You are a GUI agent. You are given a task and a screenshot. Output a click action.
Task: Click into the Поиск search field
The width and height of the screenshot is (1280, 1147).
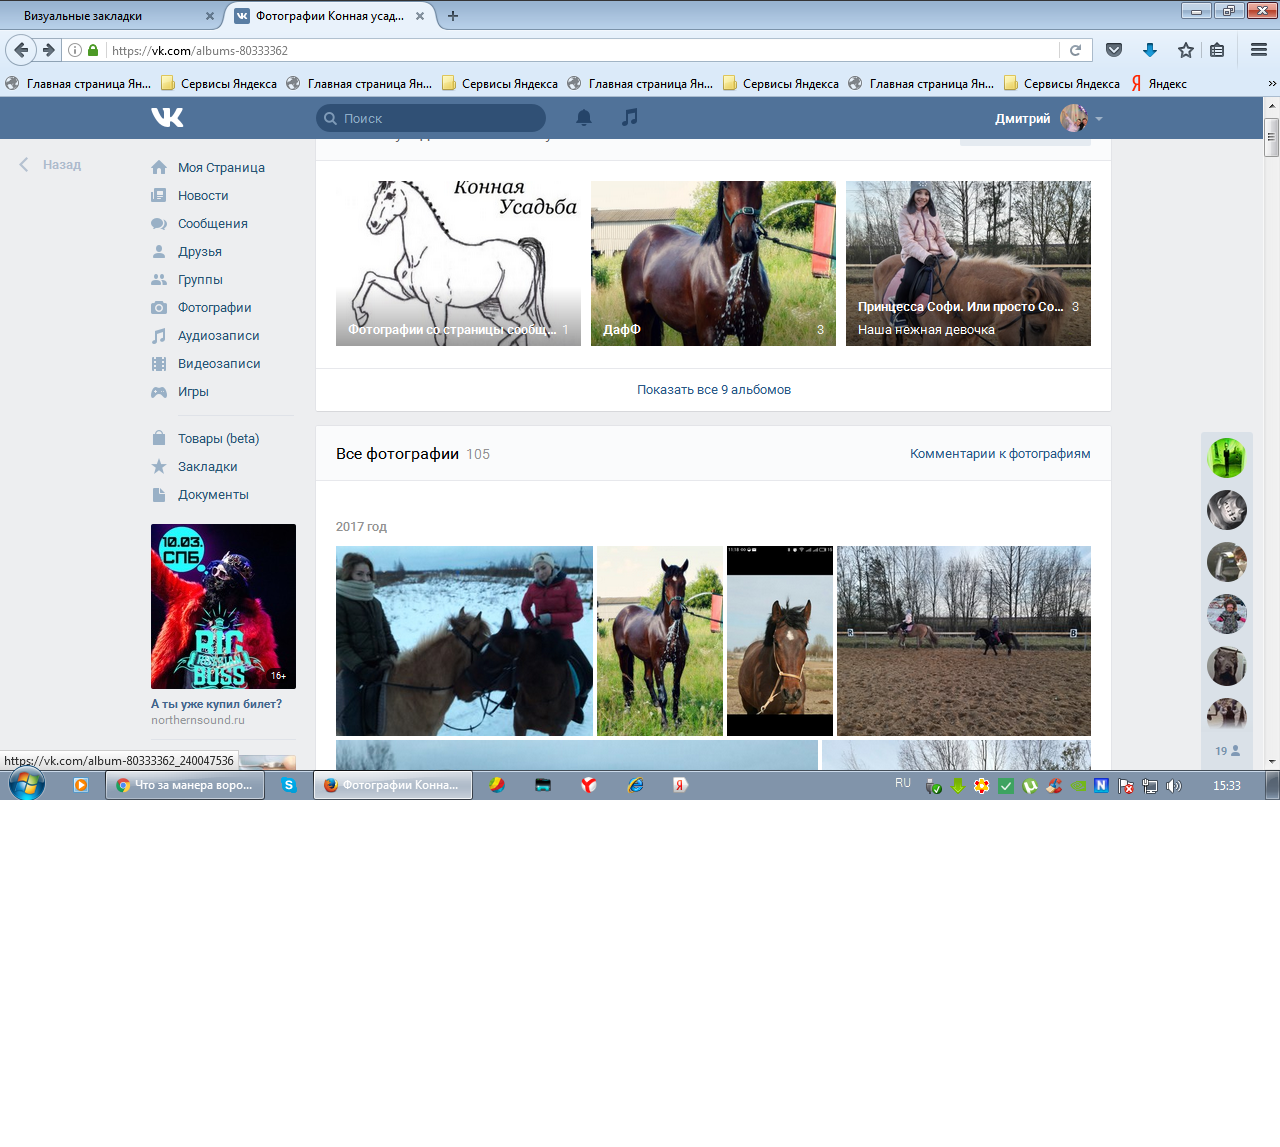(440, 118)
